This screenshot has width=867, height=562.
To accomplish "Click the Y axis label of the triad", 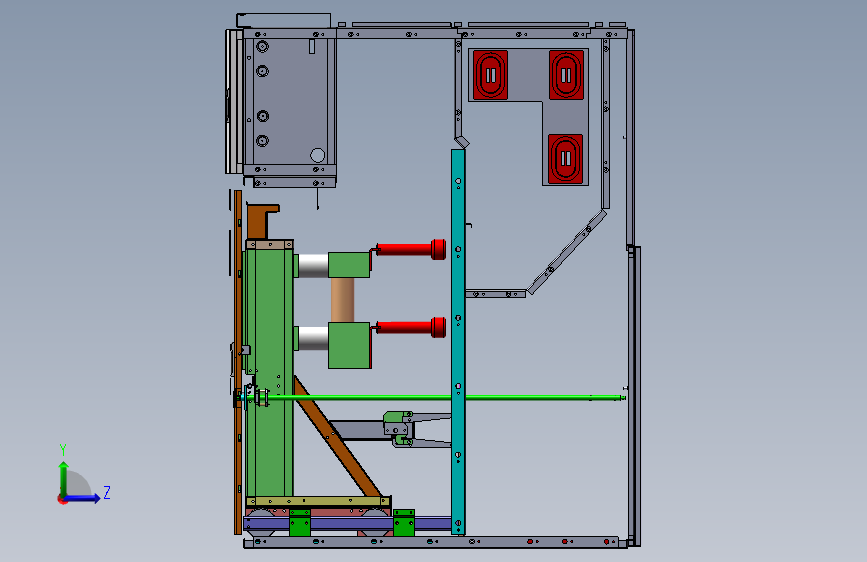I will point(63,450).
